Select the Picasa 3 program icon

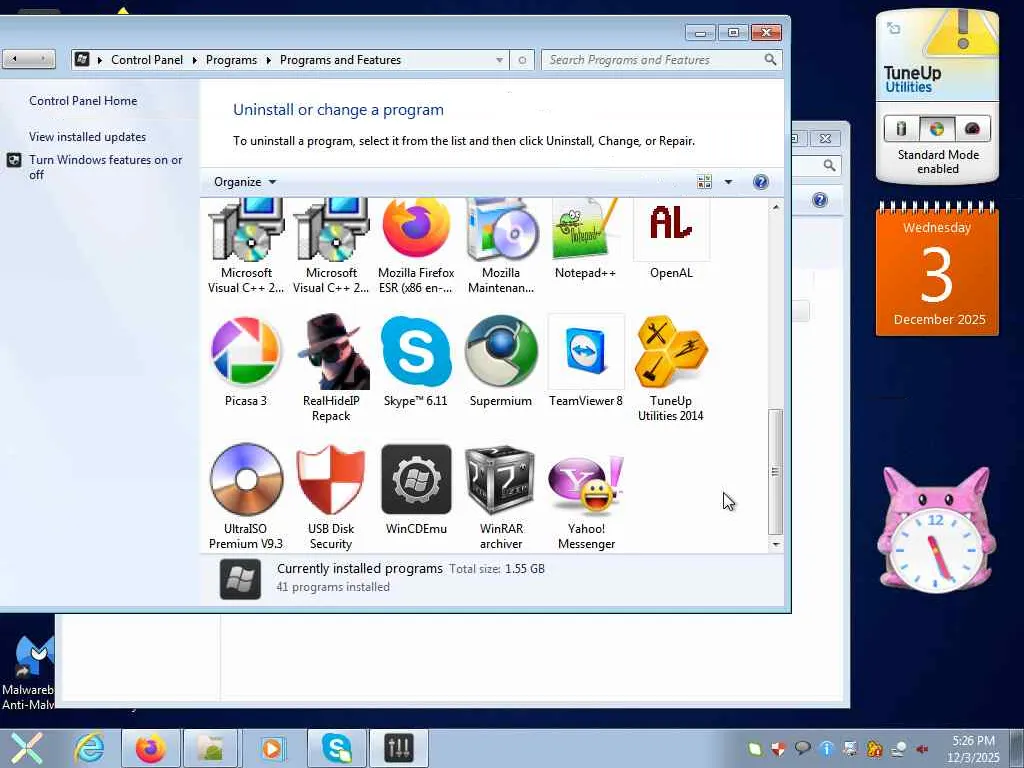(x=246, y=360)
